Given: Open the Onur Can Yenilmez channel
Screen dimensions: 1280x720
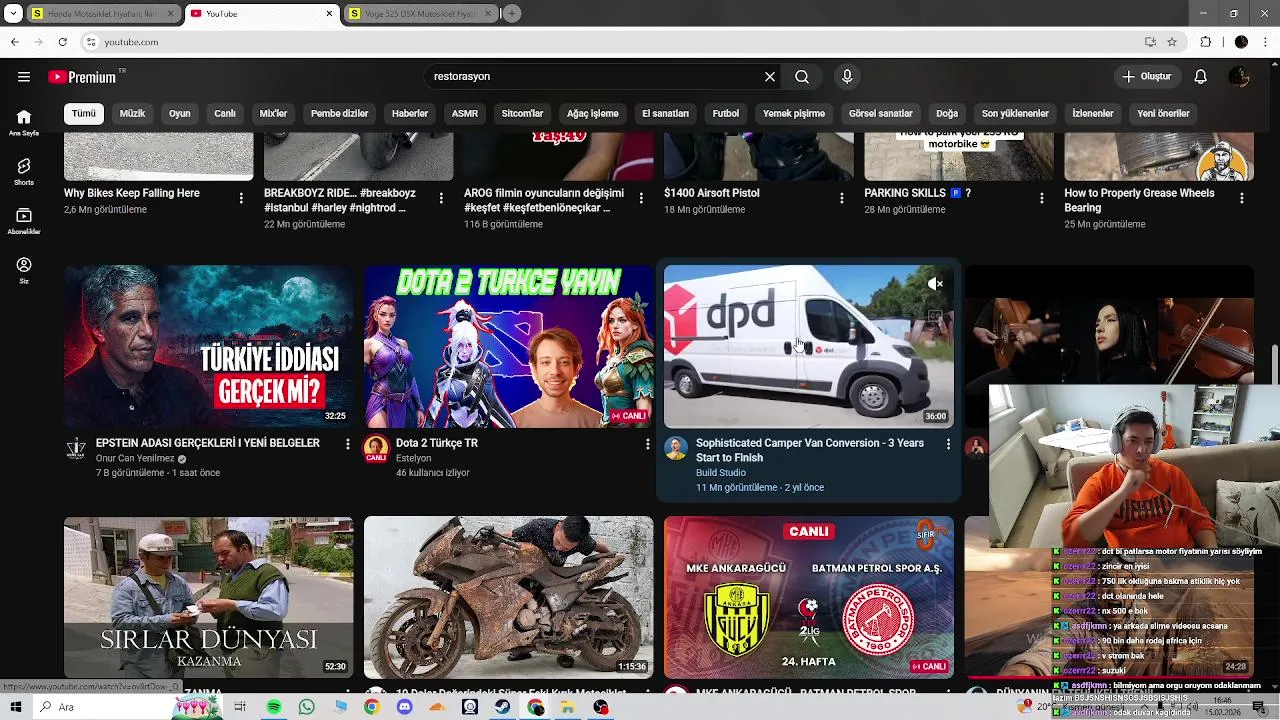Looking at the screenshot, I should [x=135, y=458].
